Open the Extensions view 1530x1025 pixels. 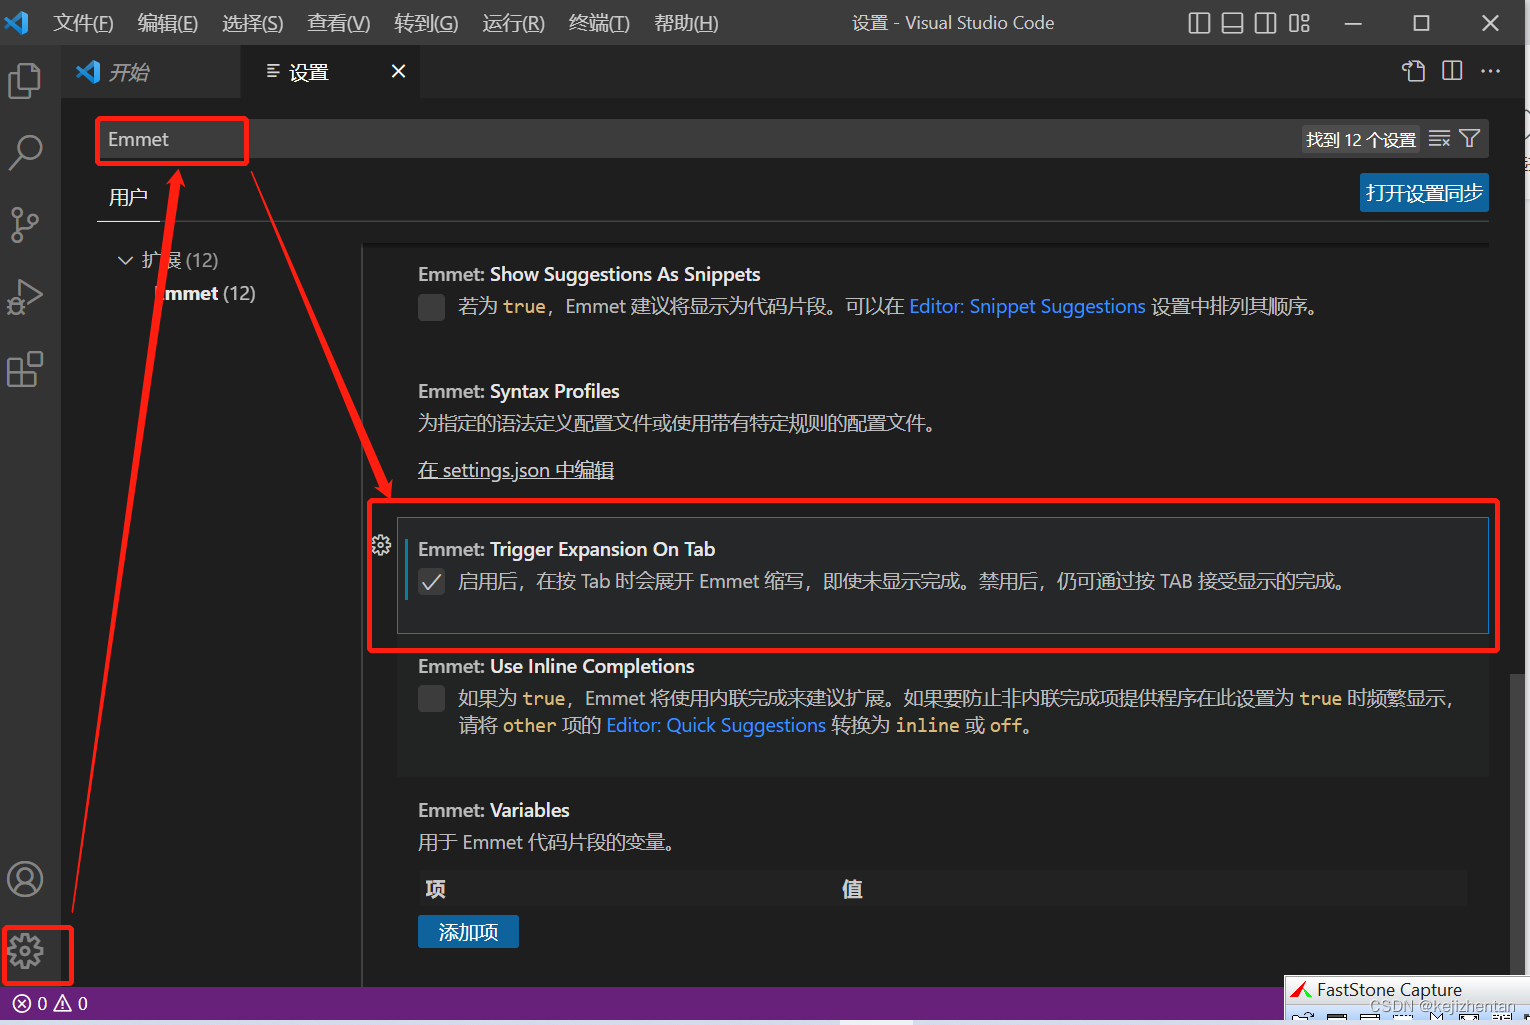(x=24, y=369)
